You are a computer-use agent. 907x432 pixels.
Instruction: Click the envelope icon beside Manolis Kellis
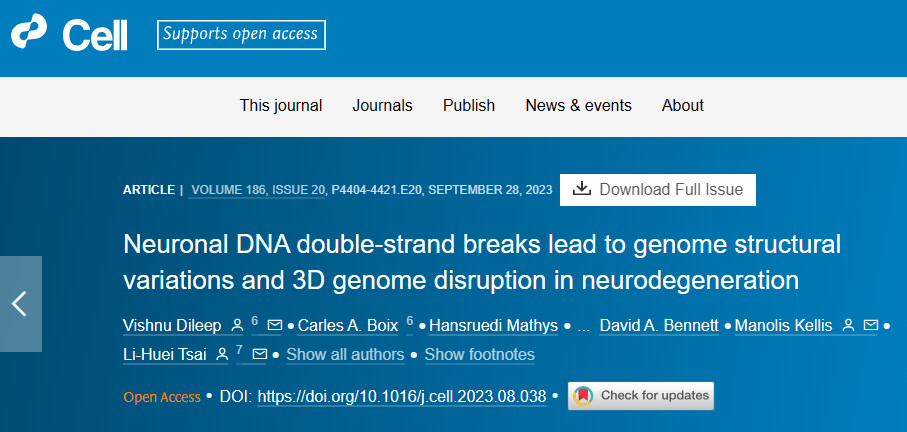pos(870,326)
